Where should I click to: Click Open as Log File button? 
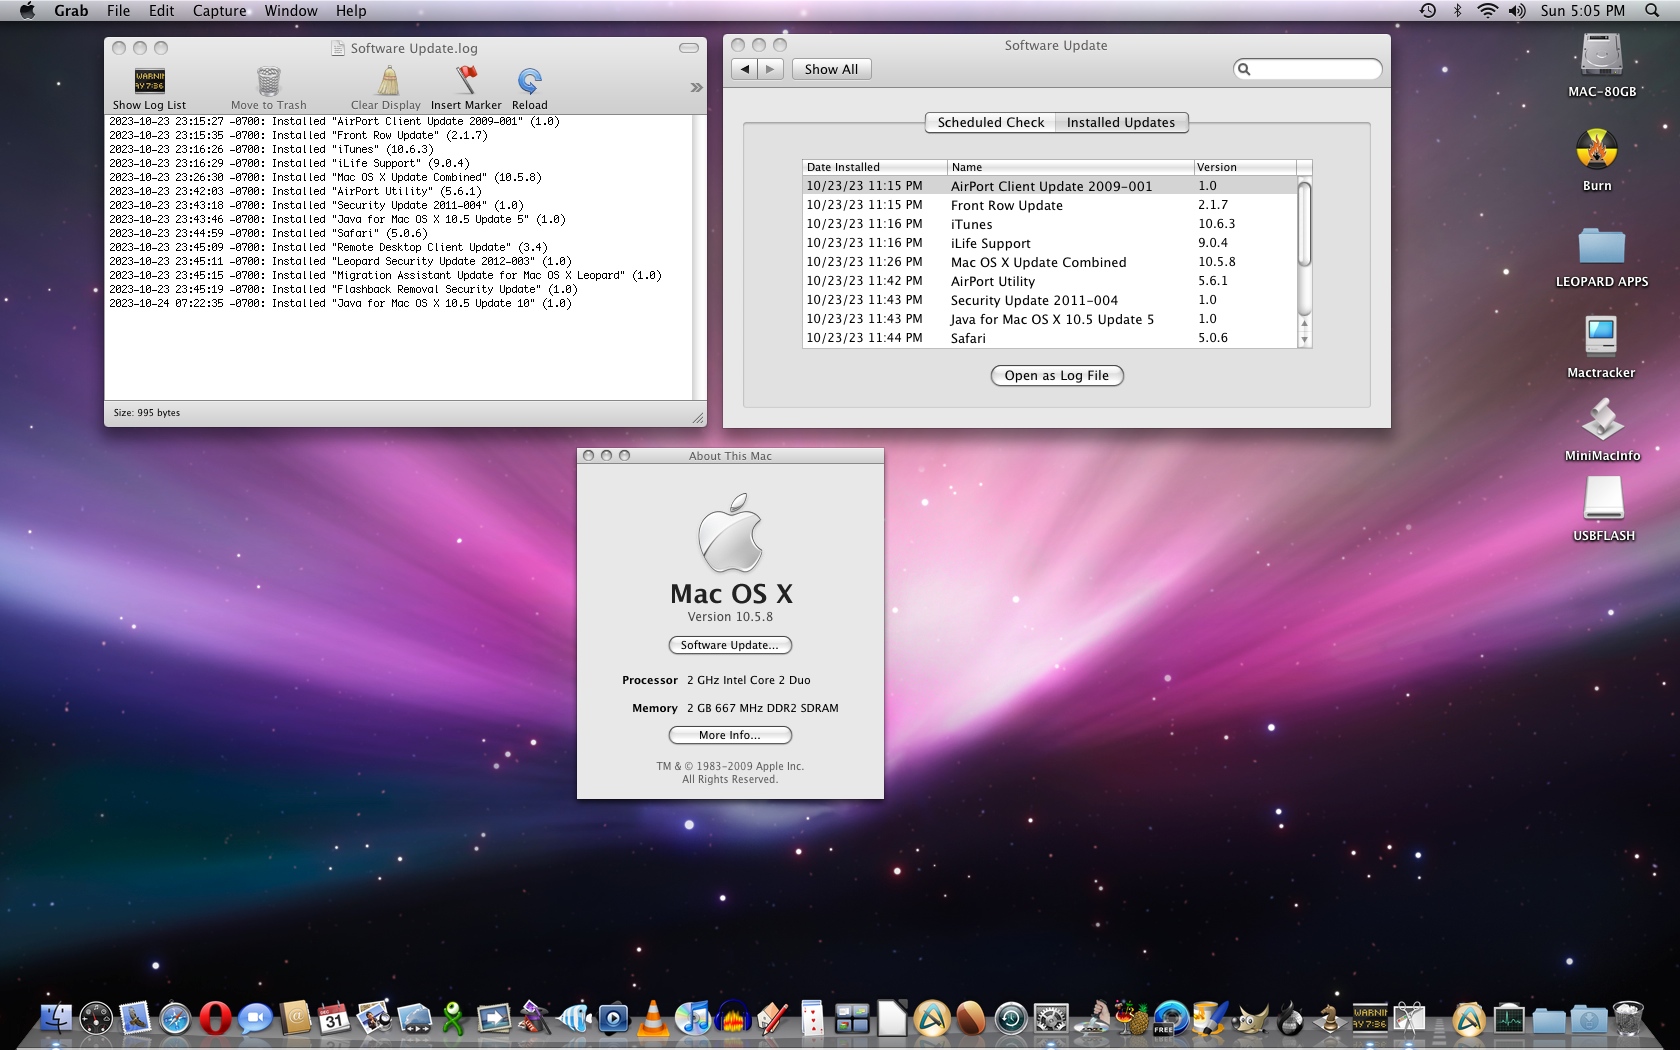[1057, 375]
